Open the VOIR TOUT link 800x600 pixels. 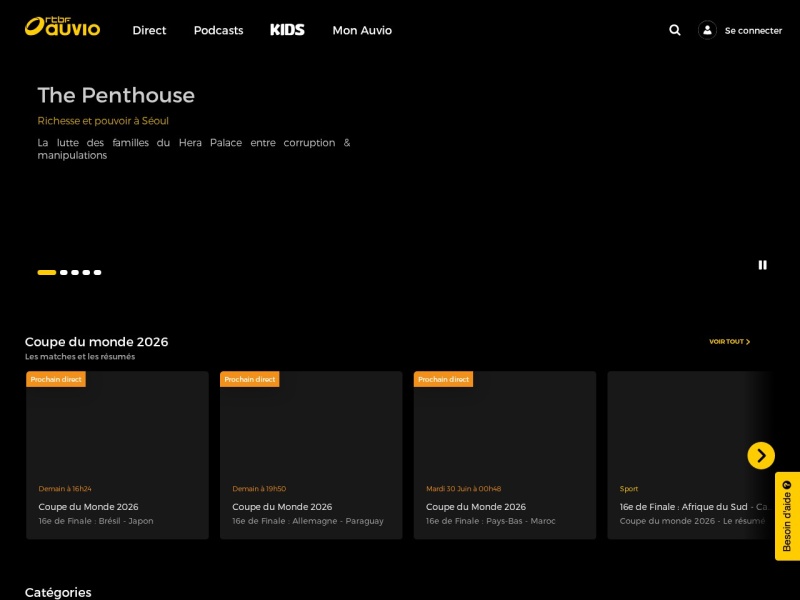tap(730, 341)
